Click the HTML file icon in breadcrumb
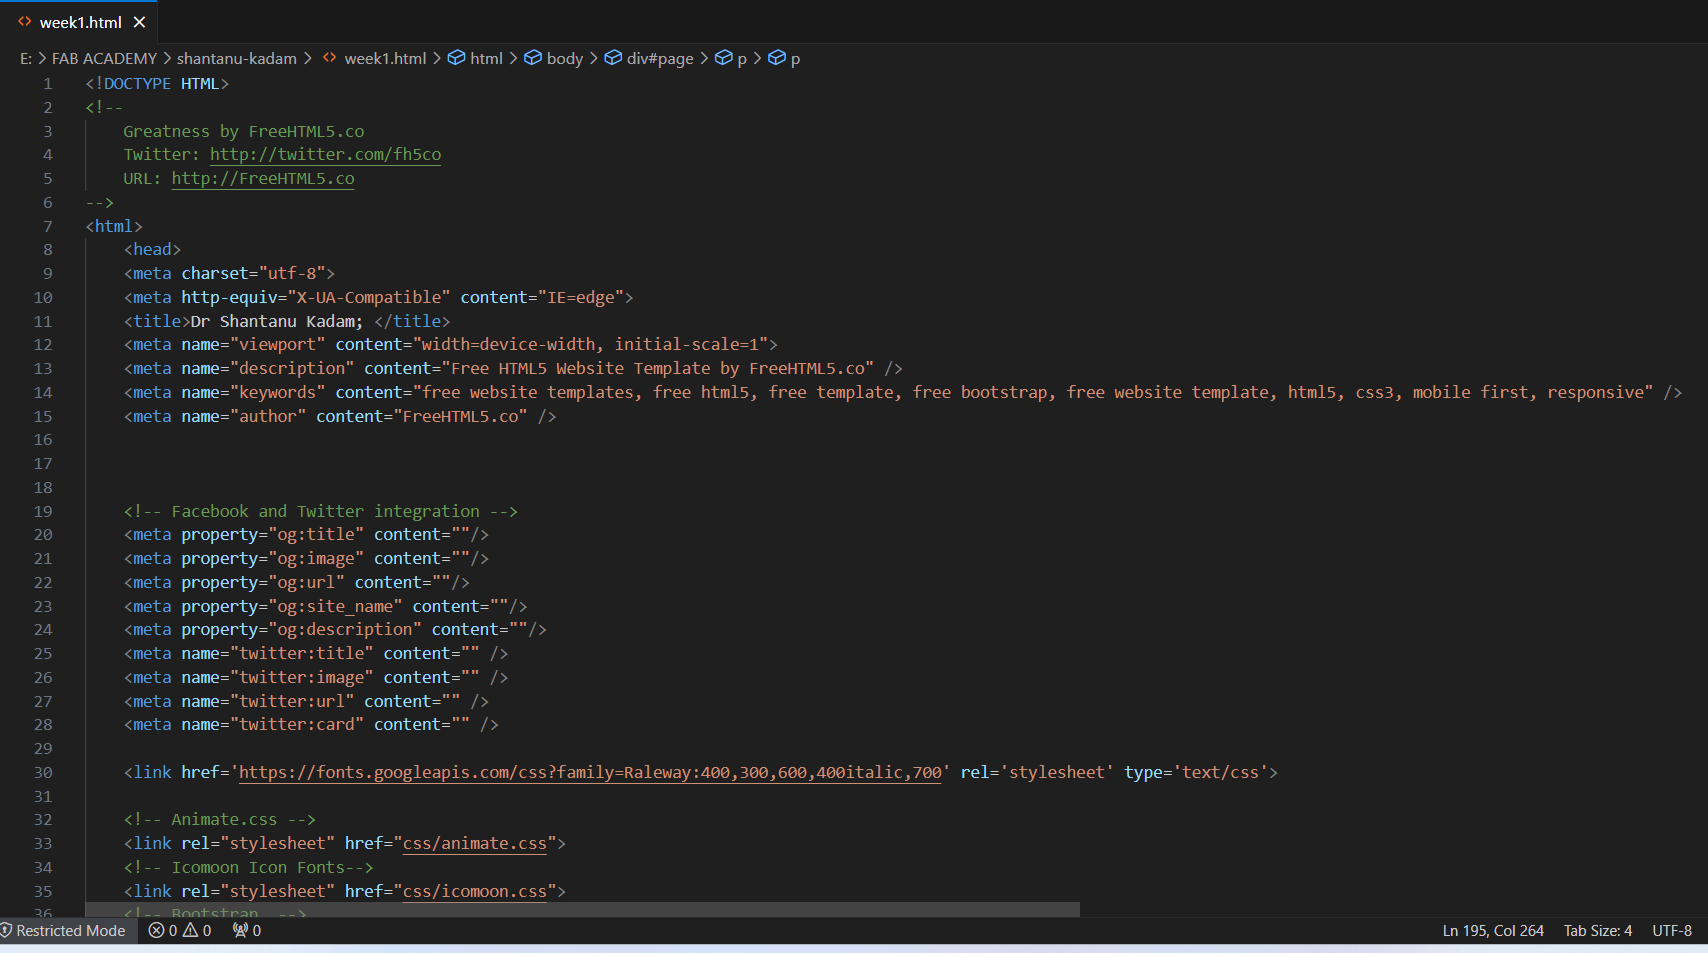 pos(329,58)
